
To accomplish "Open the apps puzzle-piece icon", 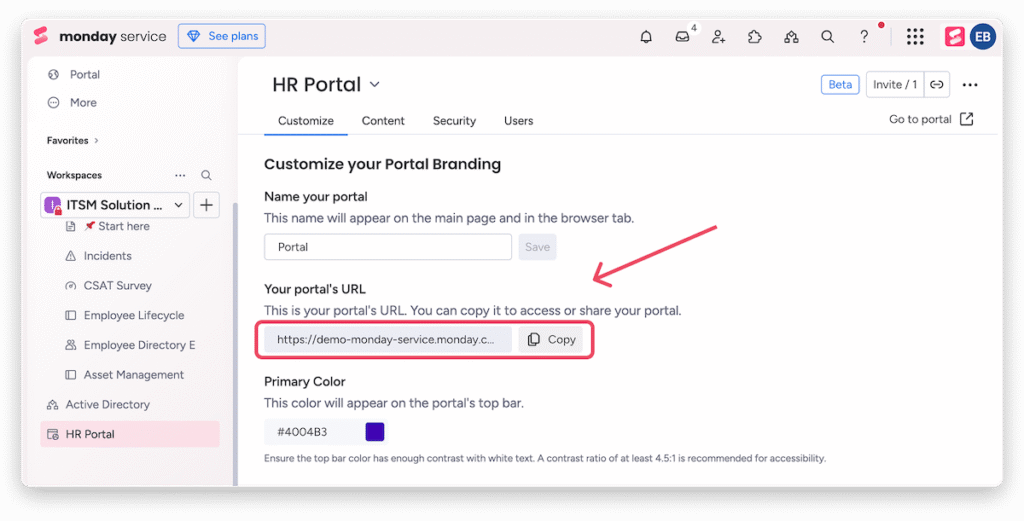I will point(755,37).
